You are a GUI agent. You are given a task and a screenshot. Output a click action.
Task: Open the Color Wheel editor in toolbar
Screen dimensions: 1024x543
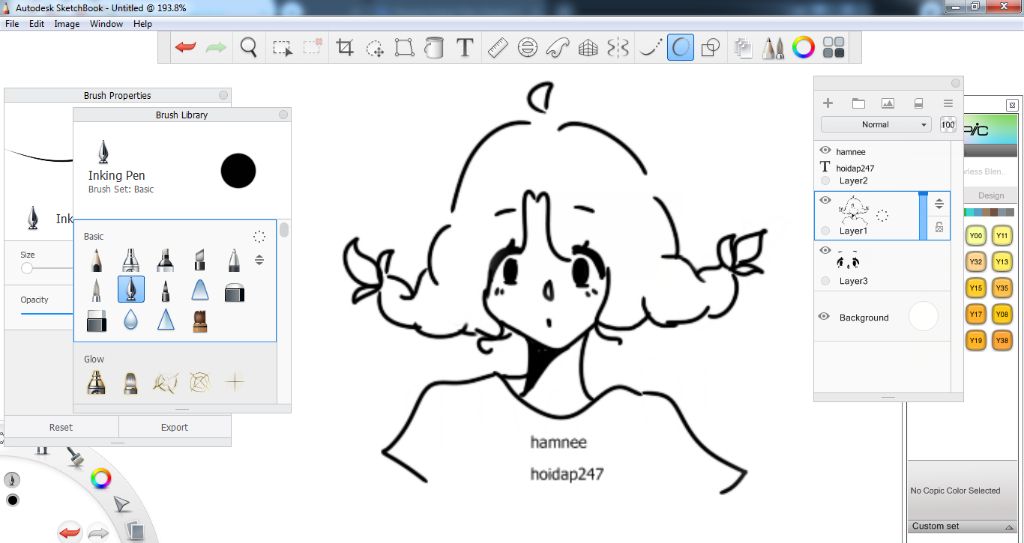[x=803, y=47]
